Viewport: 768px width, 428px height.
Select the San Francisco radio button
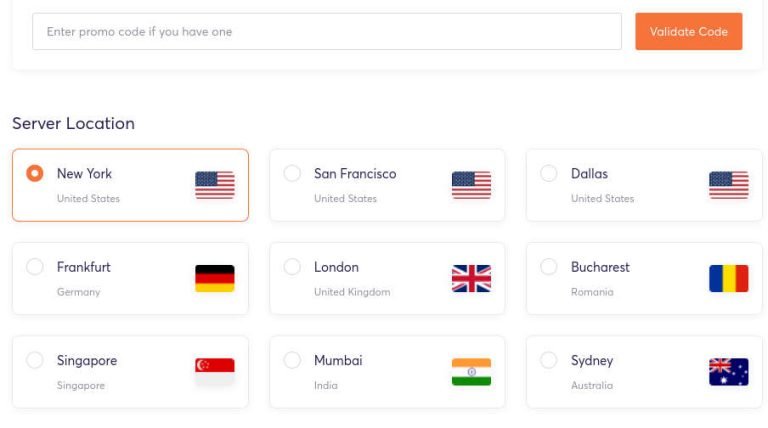(x=292, y=173)
